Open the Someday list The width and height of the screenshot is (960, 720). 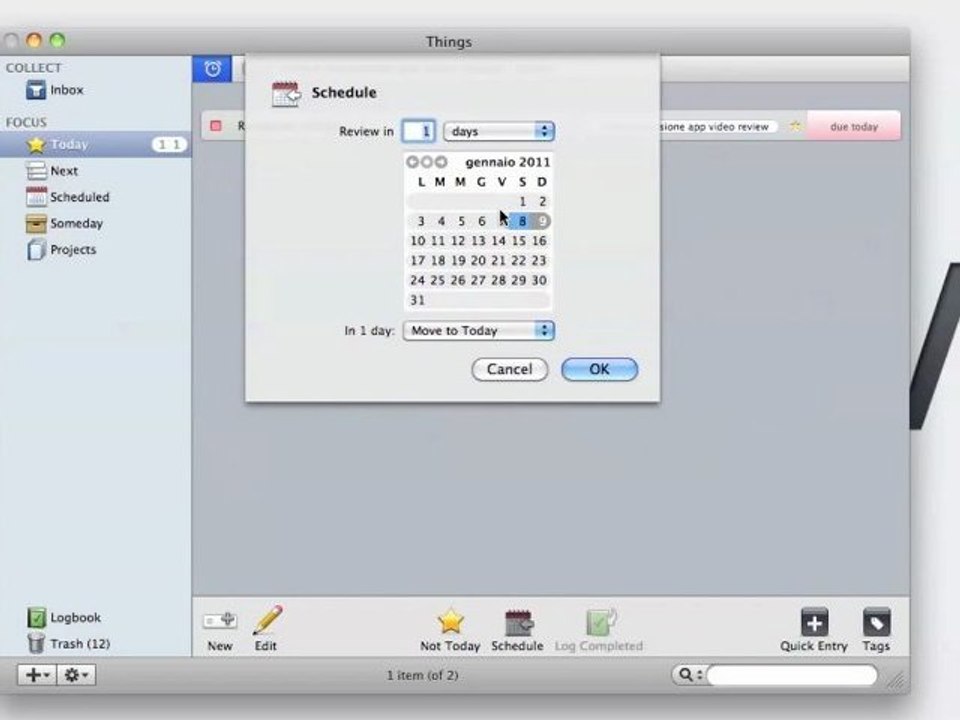point(64,223)
